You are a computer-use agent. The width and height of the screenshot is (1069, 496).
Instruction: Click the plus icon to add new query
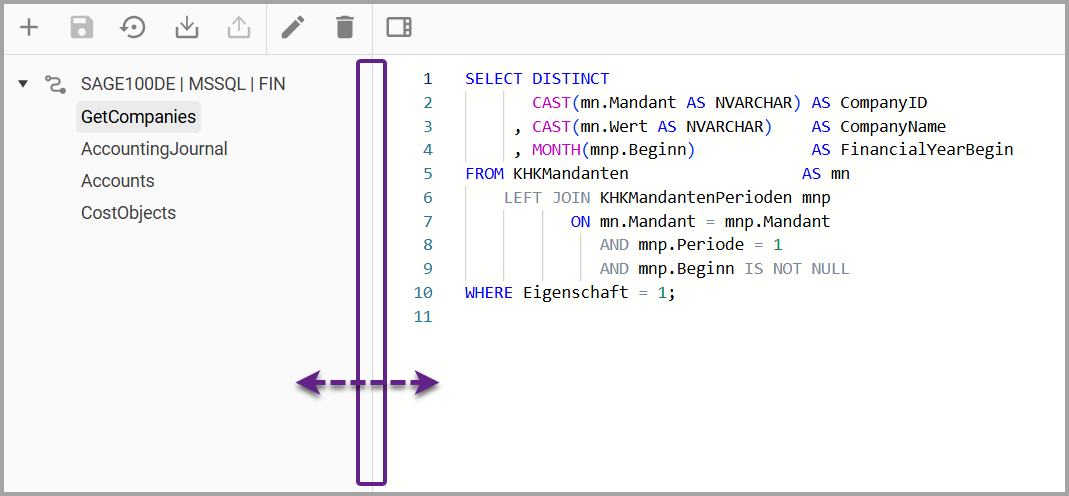pos(29,27)
